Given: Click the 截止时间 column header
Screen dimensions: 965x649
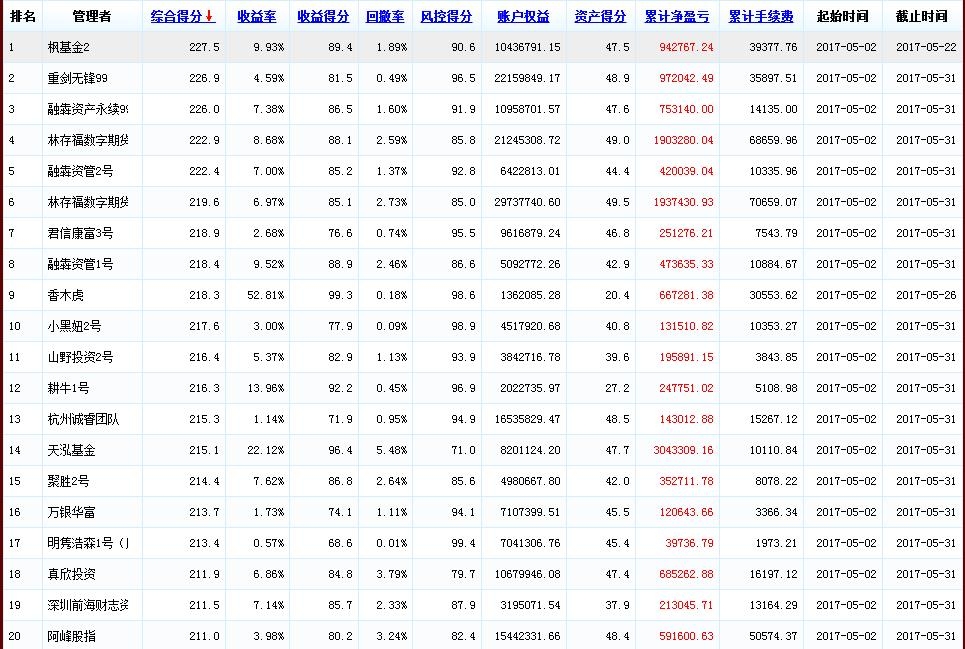Looking at the screenshot, I should (921, 17).
